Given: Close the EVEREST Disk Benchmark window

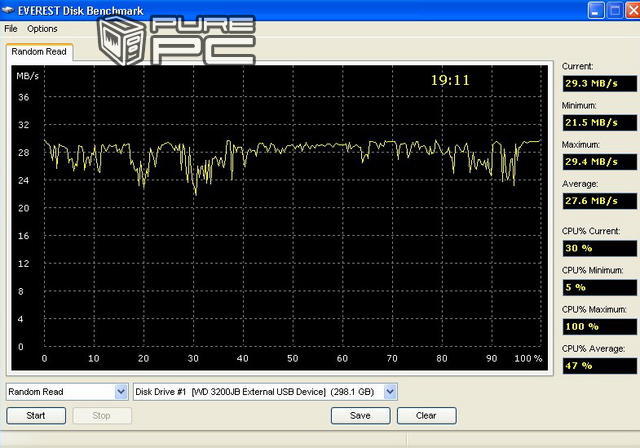Looking at the screenshot, I should pyautogui.click(x=633, y=10).
